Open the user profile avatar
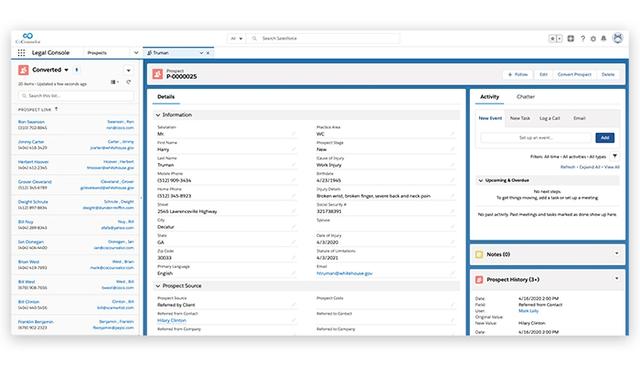 tap(618, 38)
